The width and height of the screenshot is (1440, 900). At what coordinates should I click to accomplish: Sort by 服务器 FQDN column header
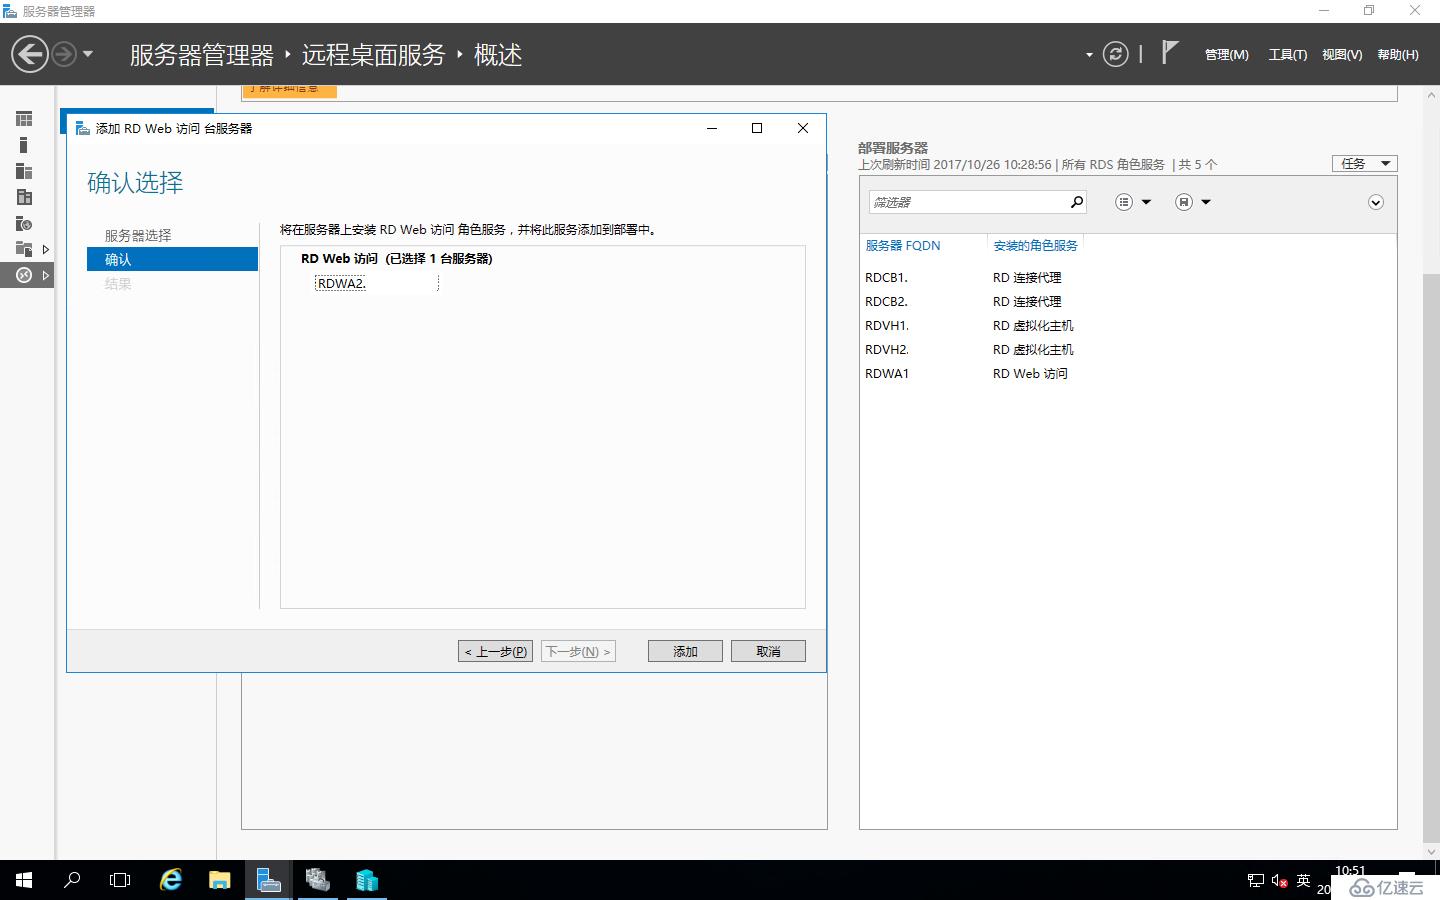coord(903,245)
